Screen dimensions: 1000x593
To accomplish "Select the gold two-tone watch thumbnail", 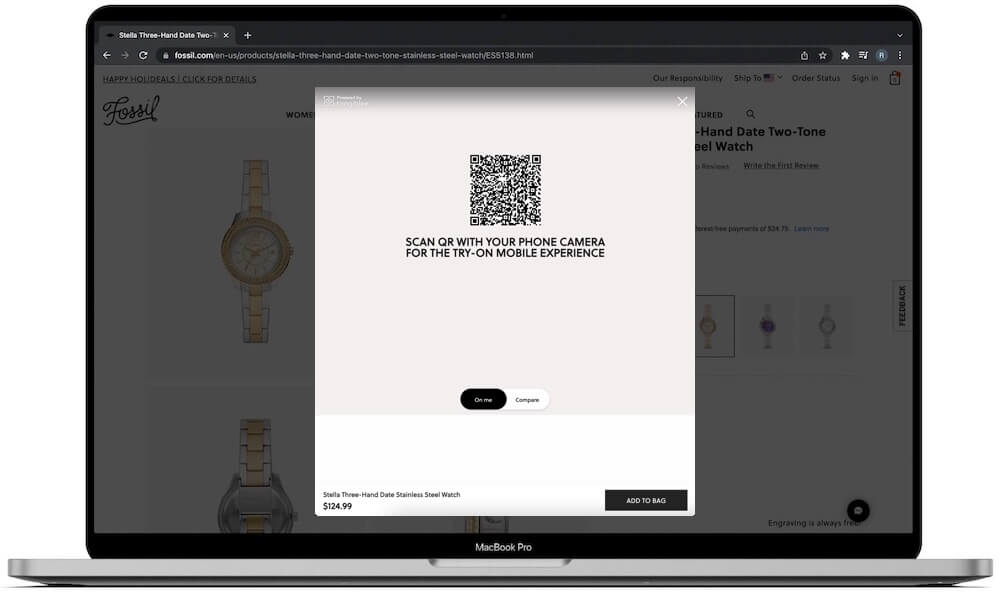I will click(x=714, y=326).
